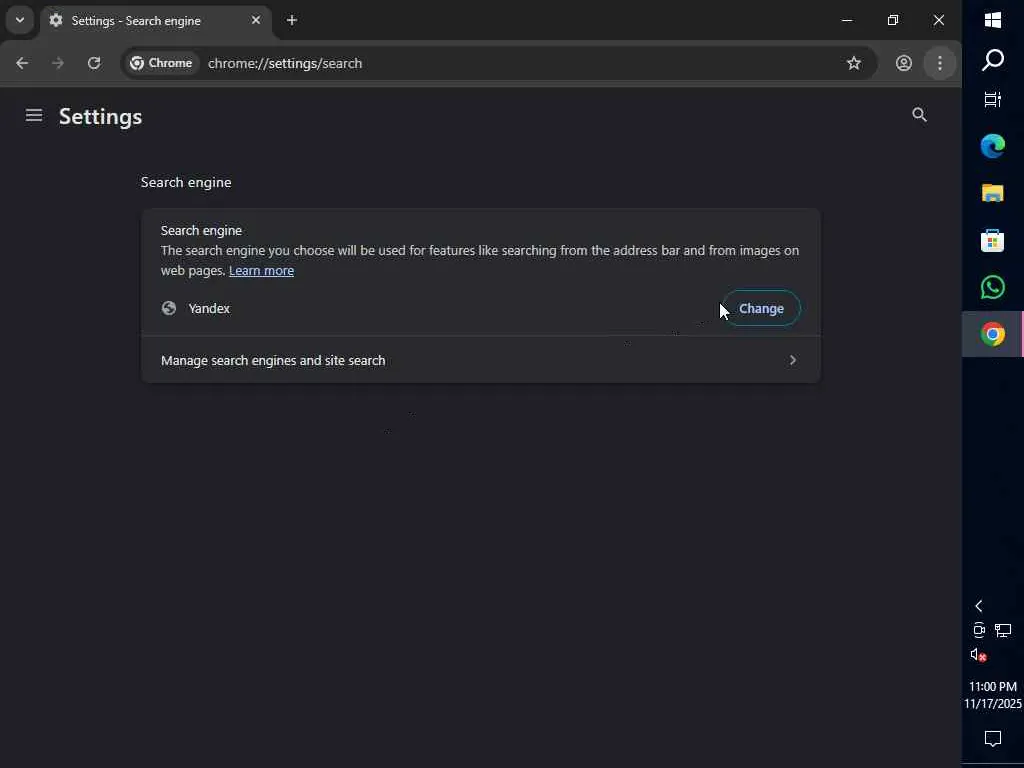Viewport: 1024px width, 768px height.
Task: Open Windows taskbar search
Action: pos(993,60)
